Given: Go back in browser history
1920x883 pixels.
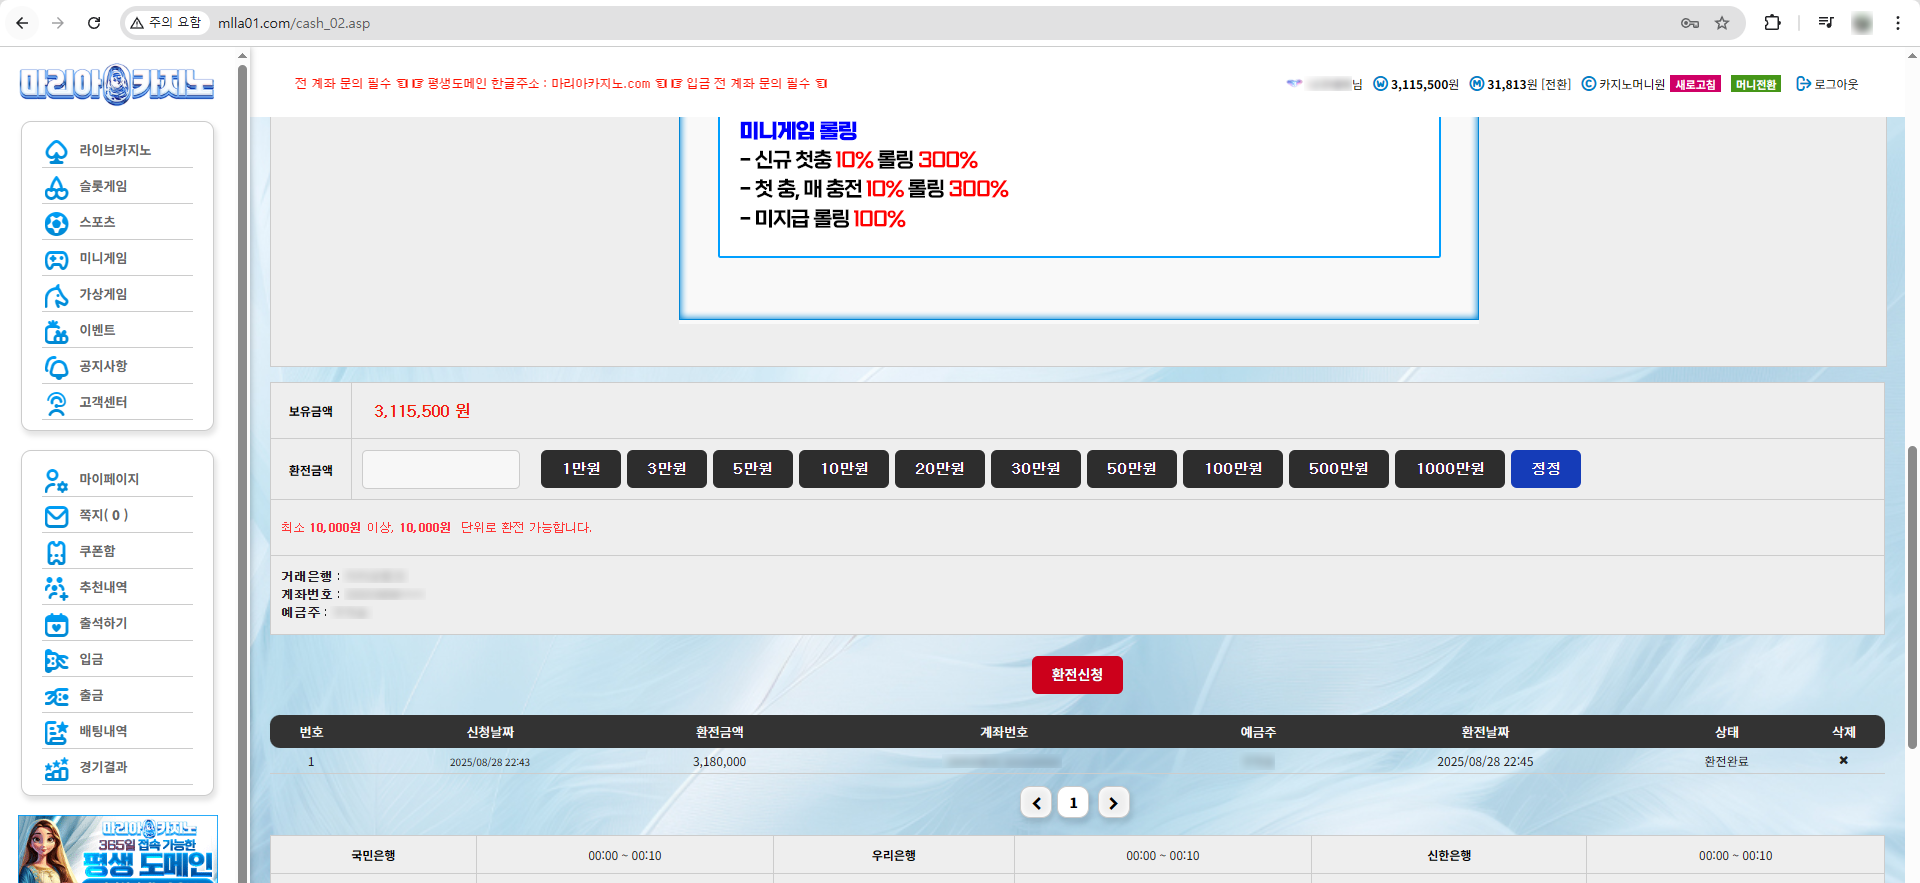Looking at the screenshot, I should [x=22, y=23].
